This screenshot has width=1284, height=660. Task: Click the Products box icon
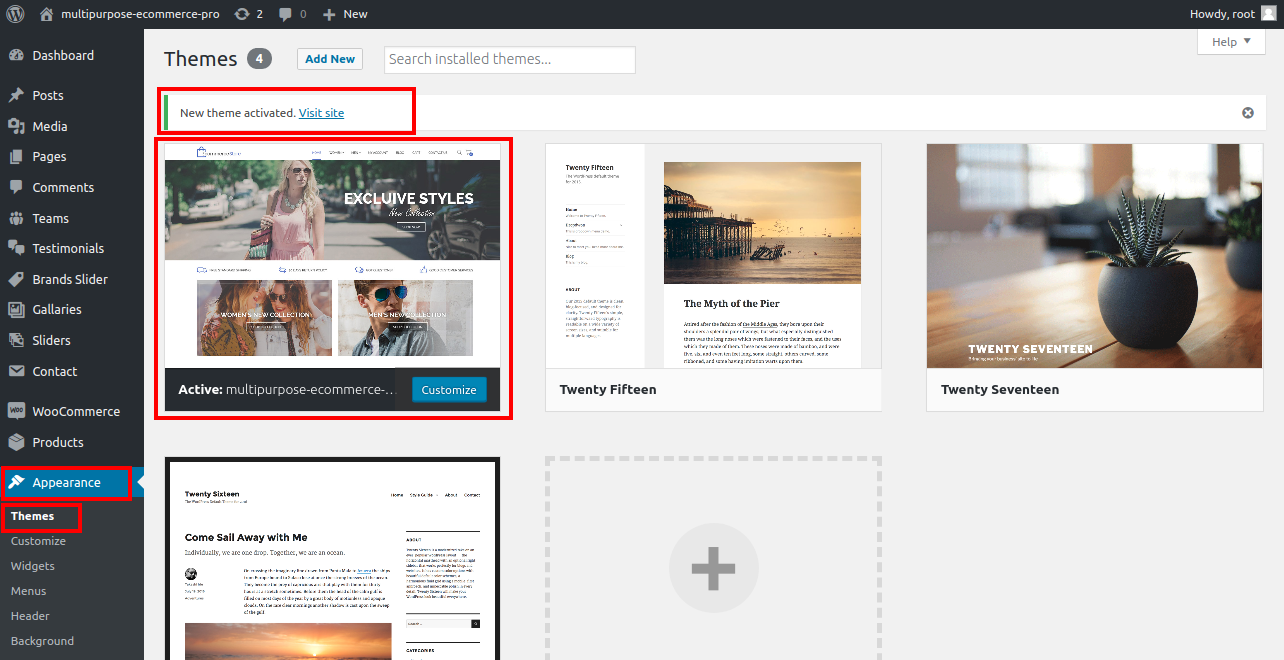pyautogui.click(x=16, y=442)
